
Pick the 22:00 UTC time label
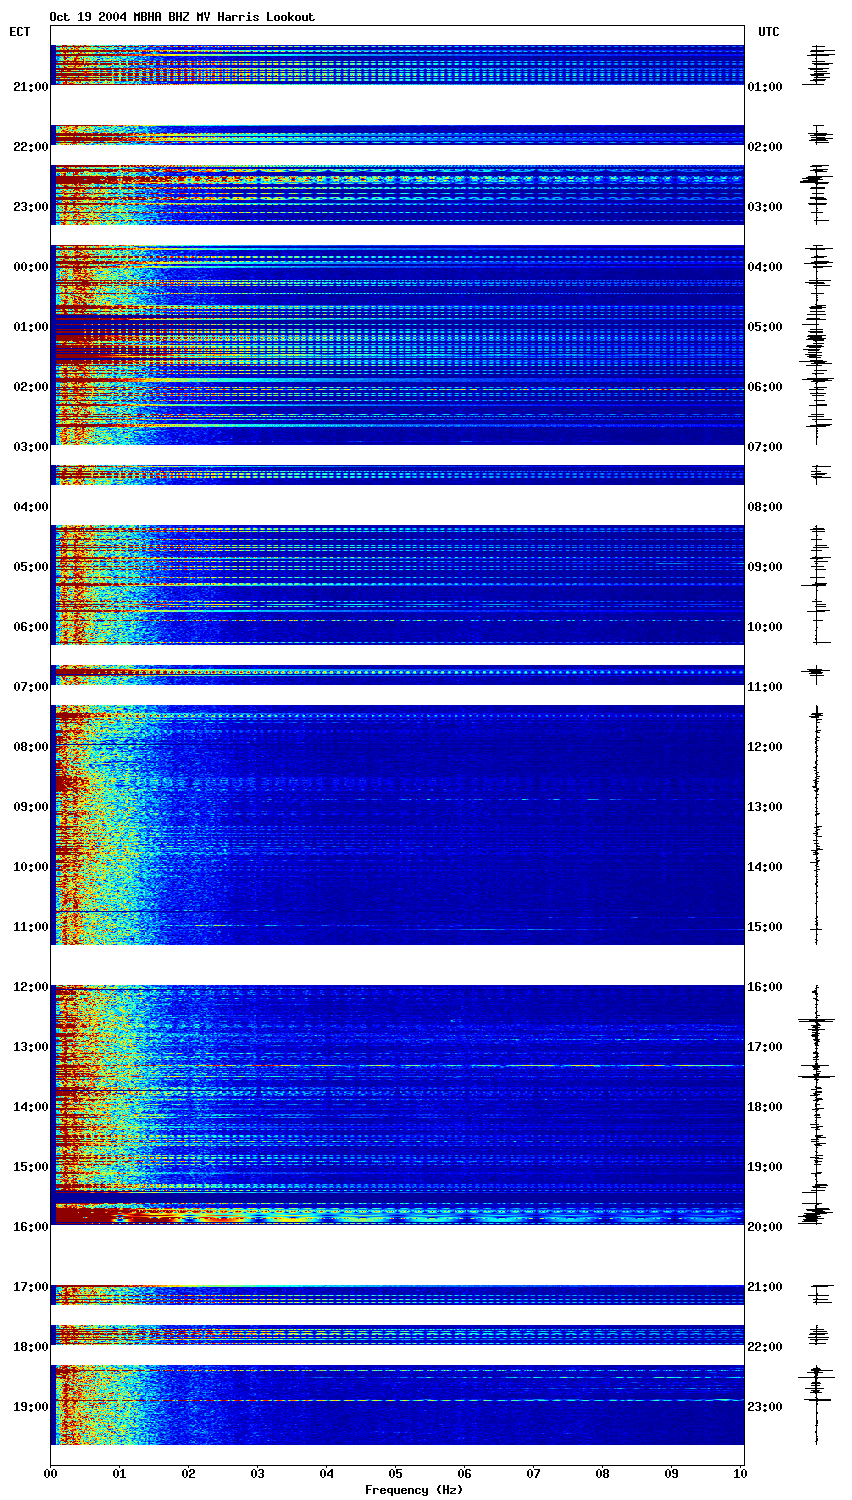(x=765, y=1347)
